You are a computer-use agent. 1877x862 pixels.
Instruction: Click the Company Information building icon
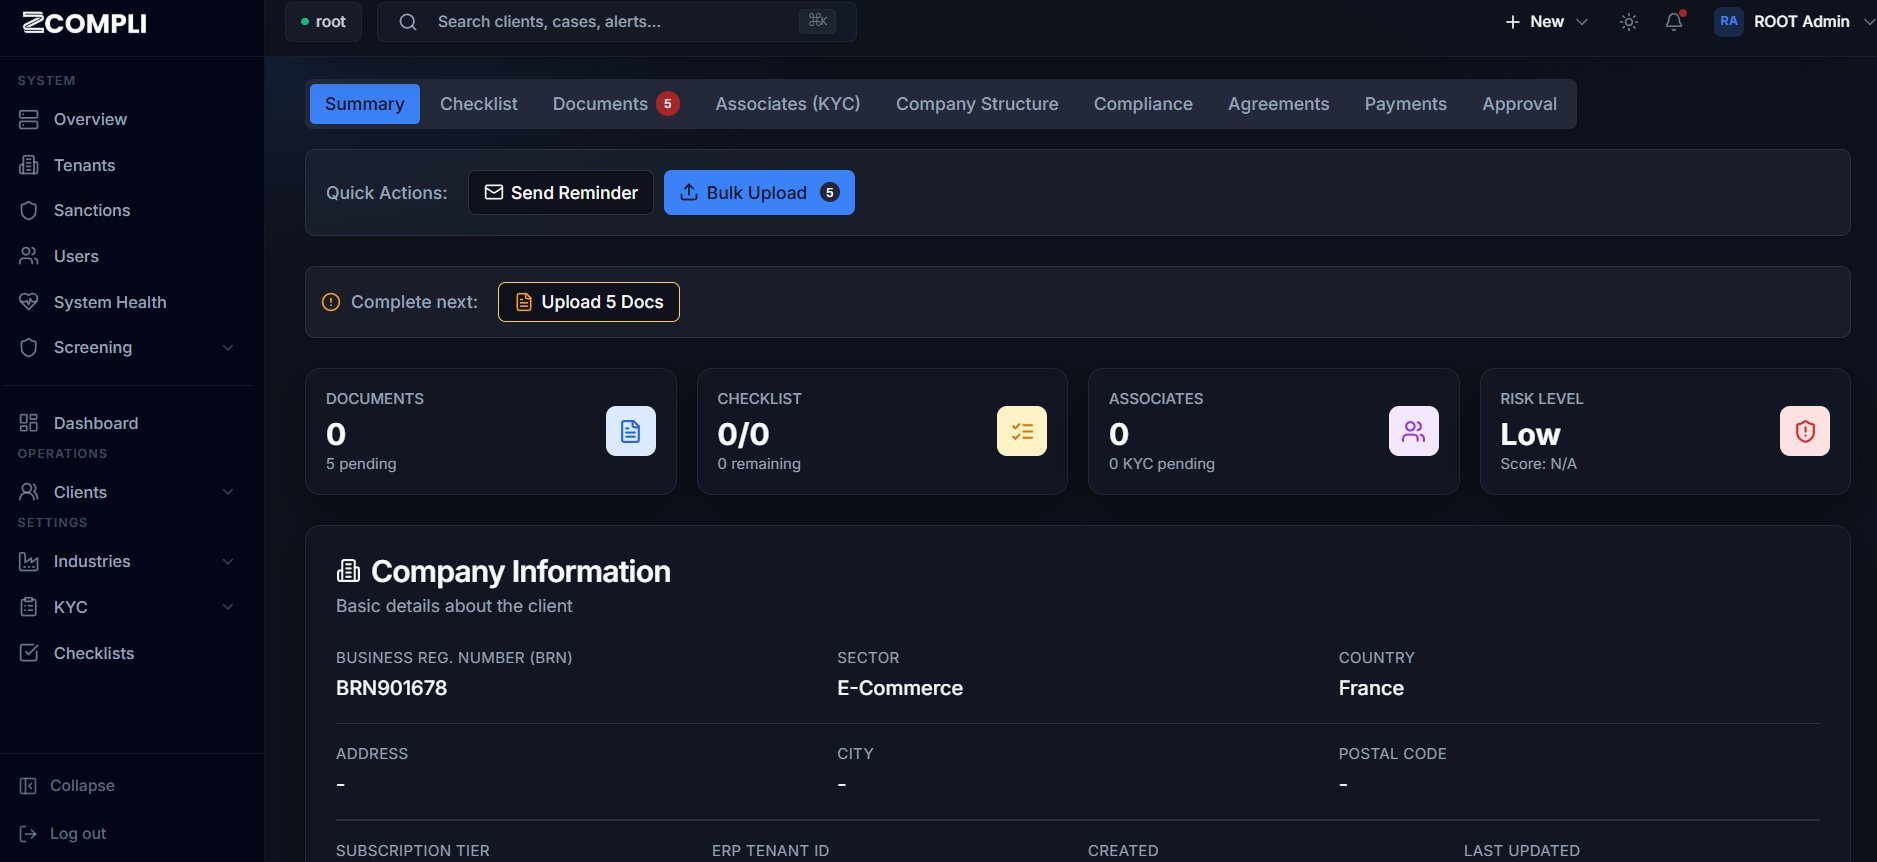click(348, 571)
